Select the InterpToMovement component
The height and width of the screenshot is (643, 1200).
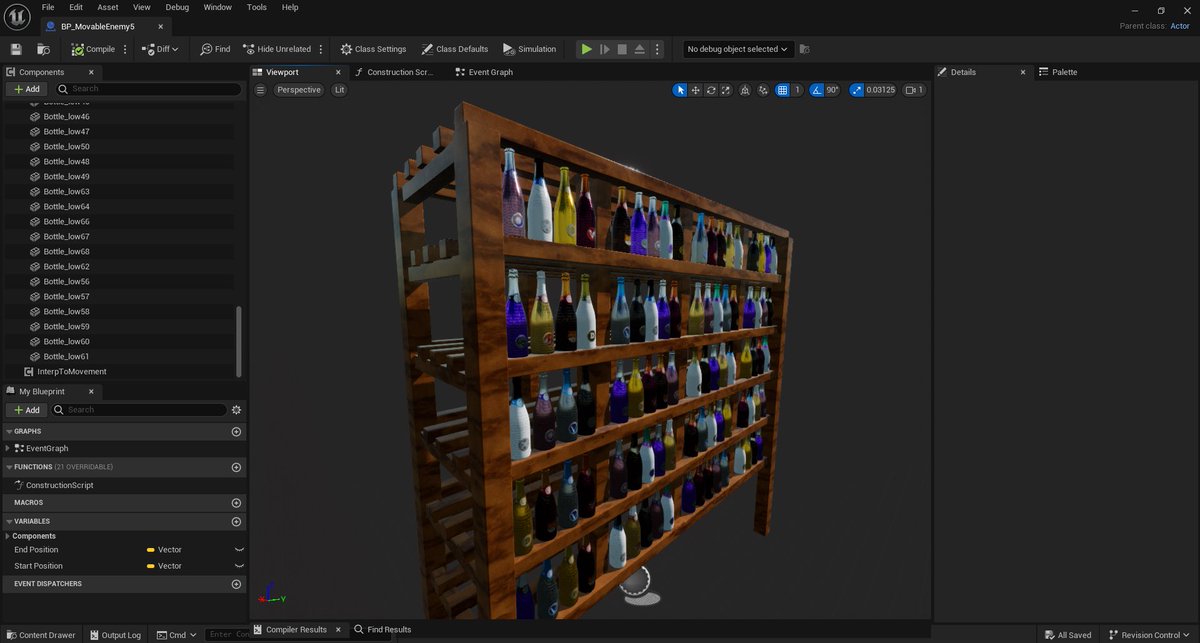(x=72, y=371)
